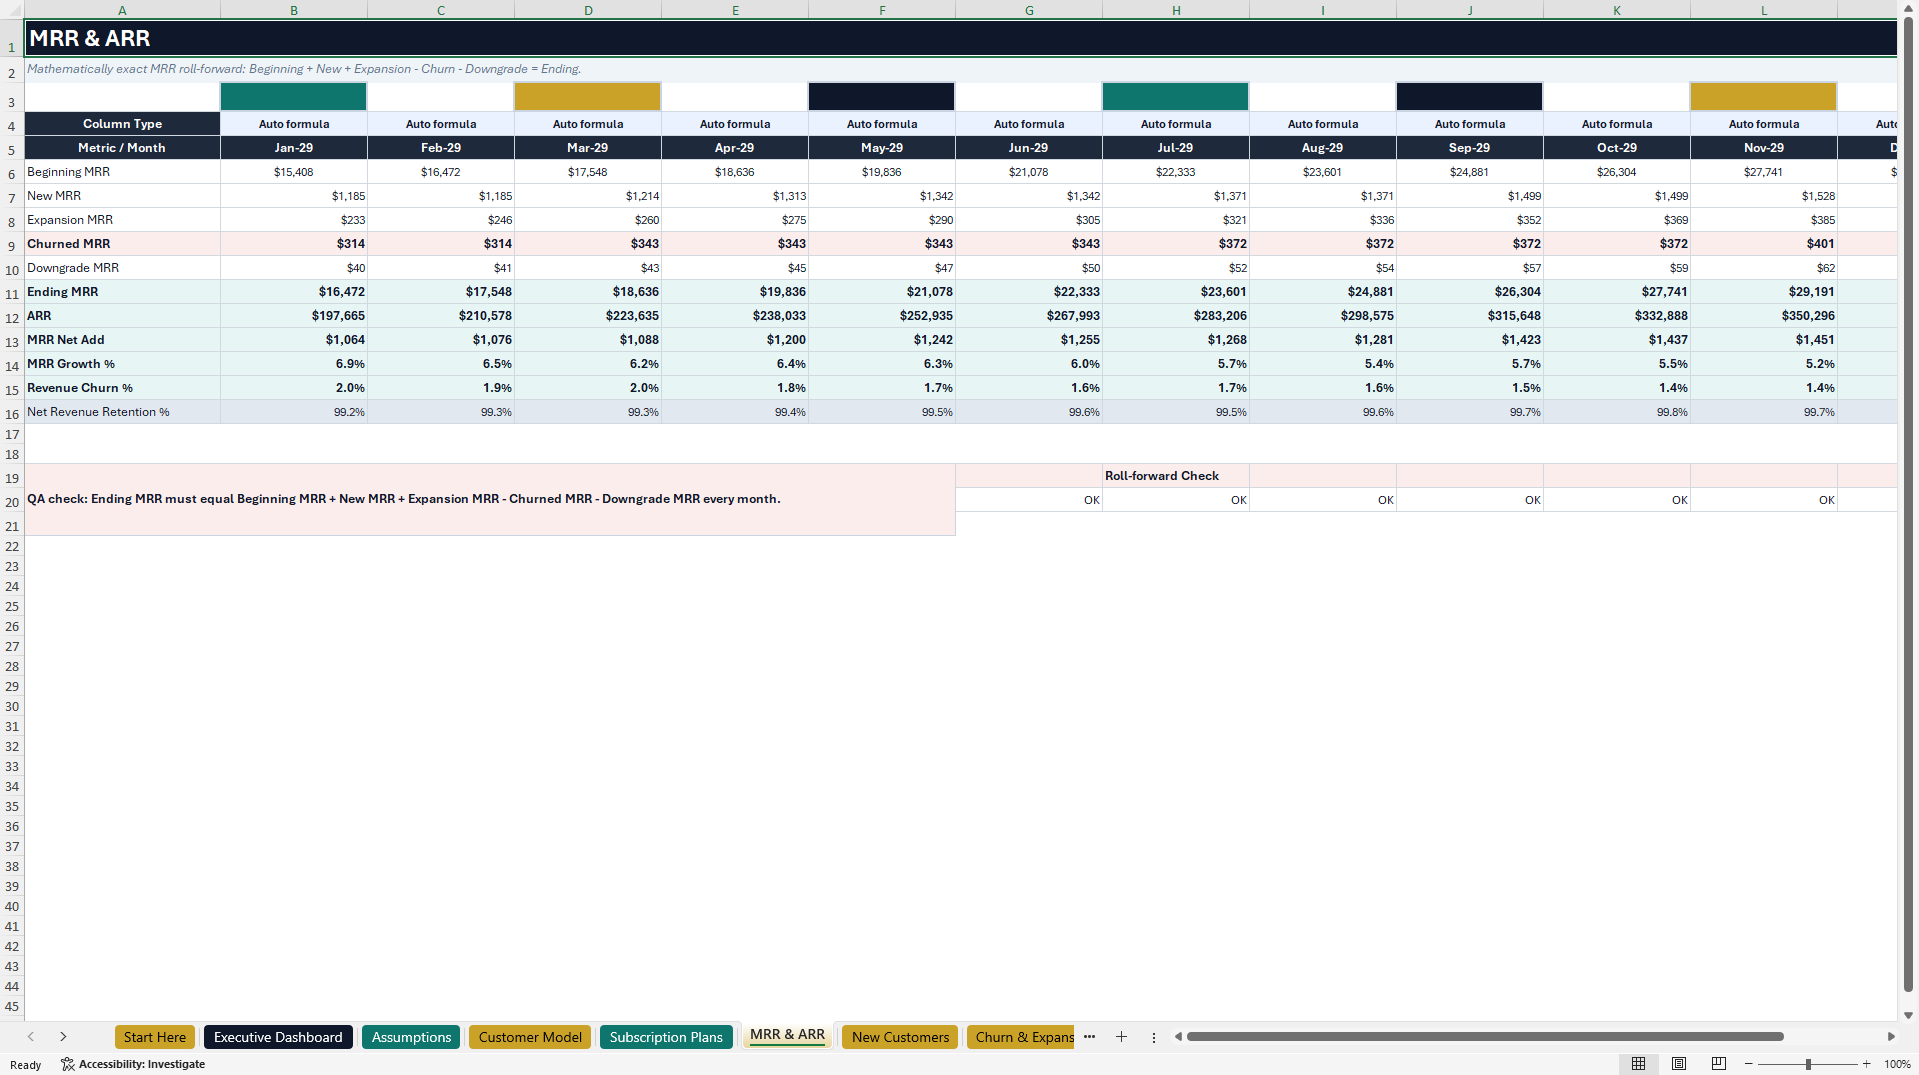Switch to Page Layout view icon
Viewport: 1919px width, 1075px height.
[1679, 1064]
